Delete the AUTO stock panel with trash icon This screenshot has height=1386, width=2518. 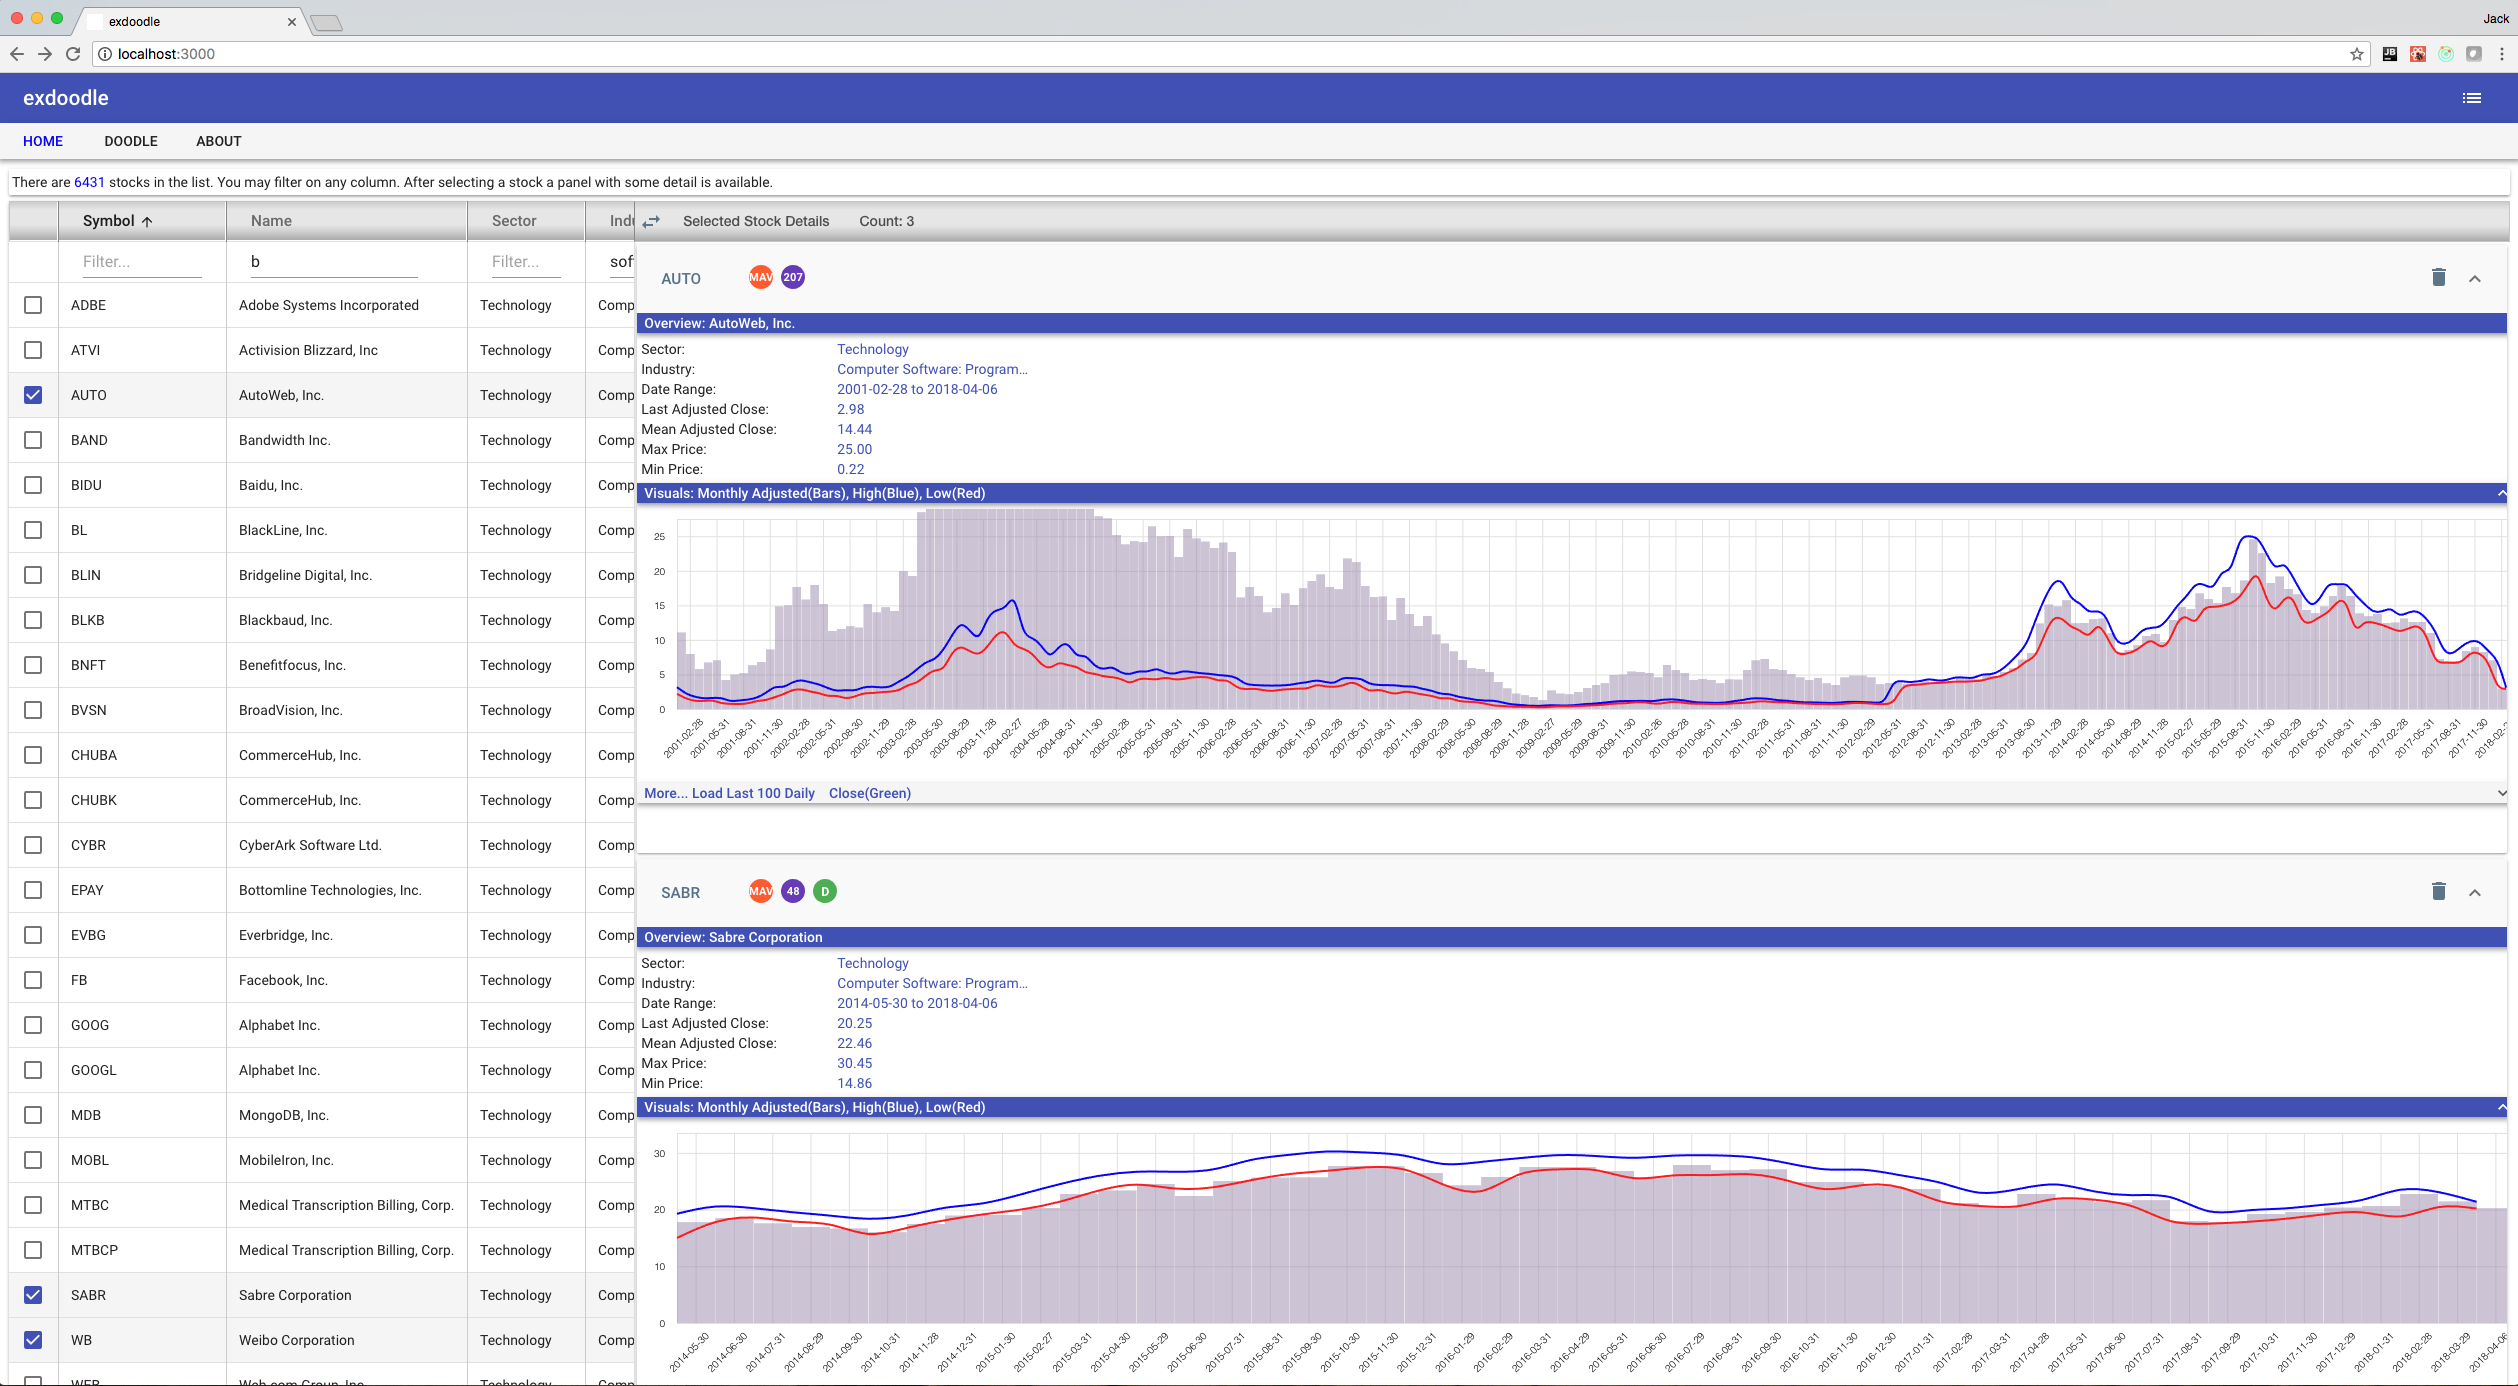coord(2438,278)
